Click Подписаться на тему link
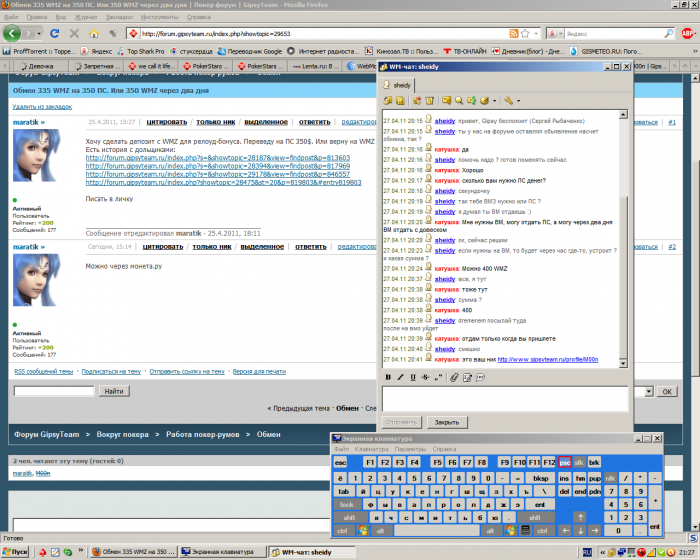The width and height of the screenshot is (700, 560). click(111, 372)
